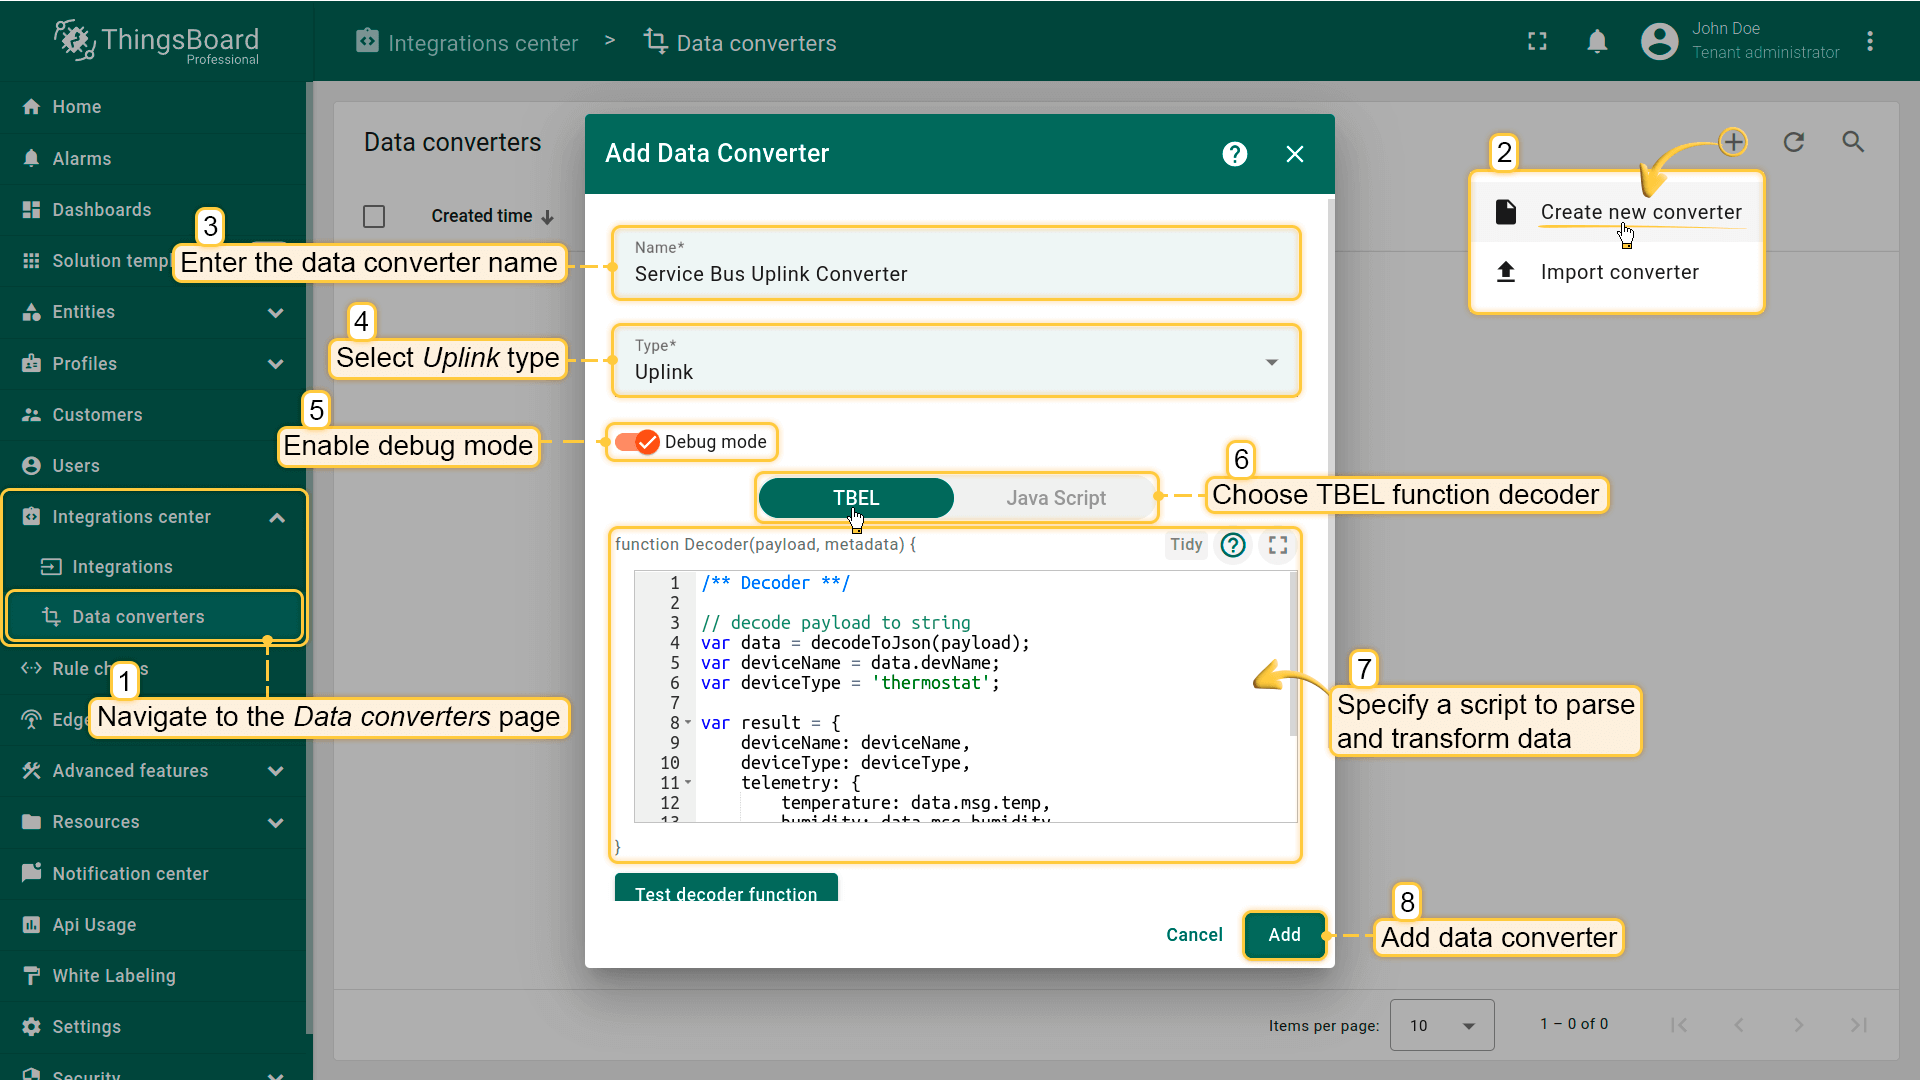Click the notifications bell icon
1920x1080 pixels.
tap(1597, 42)
